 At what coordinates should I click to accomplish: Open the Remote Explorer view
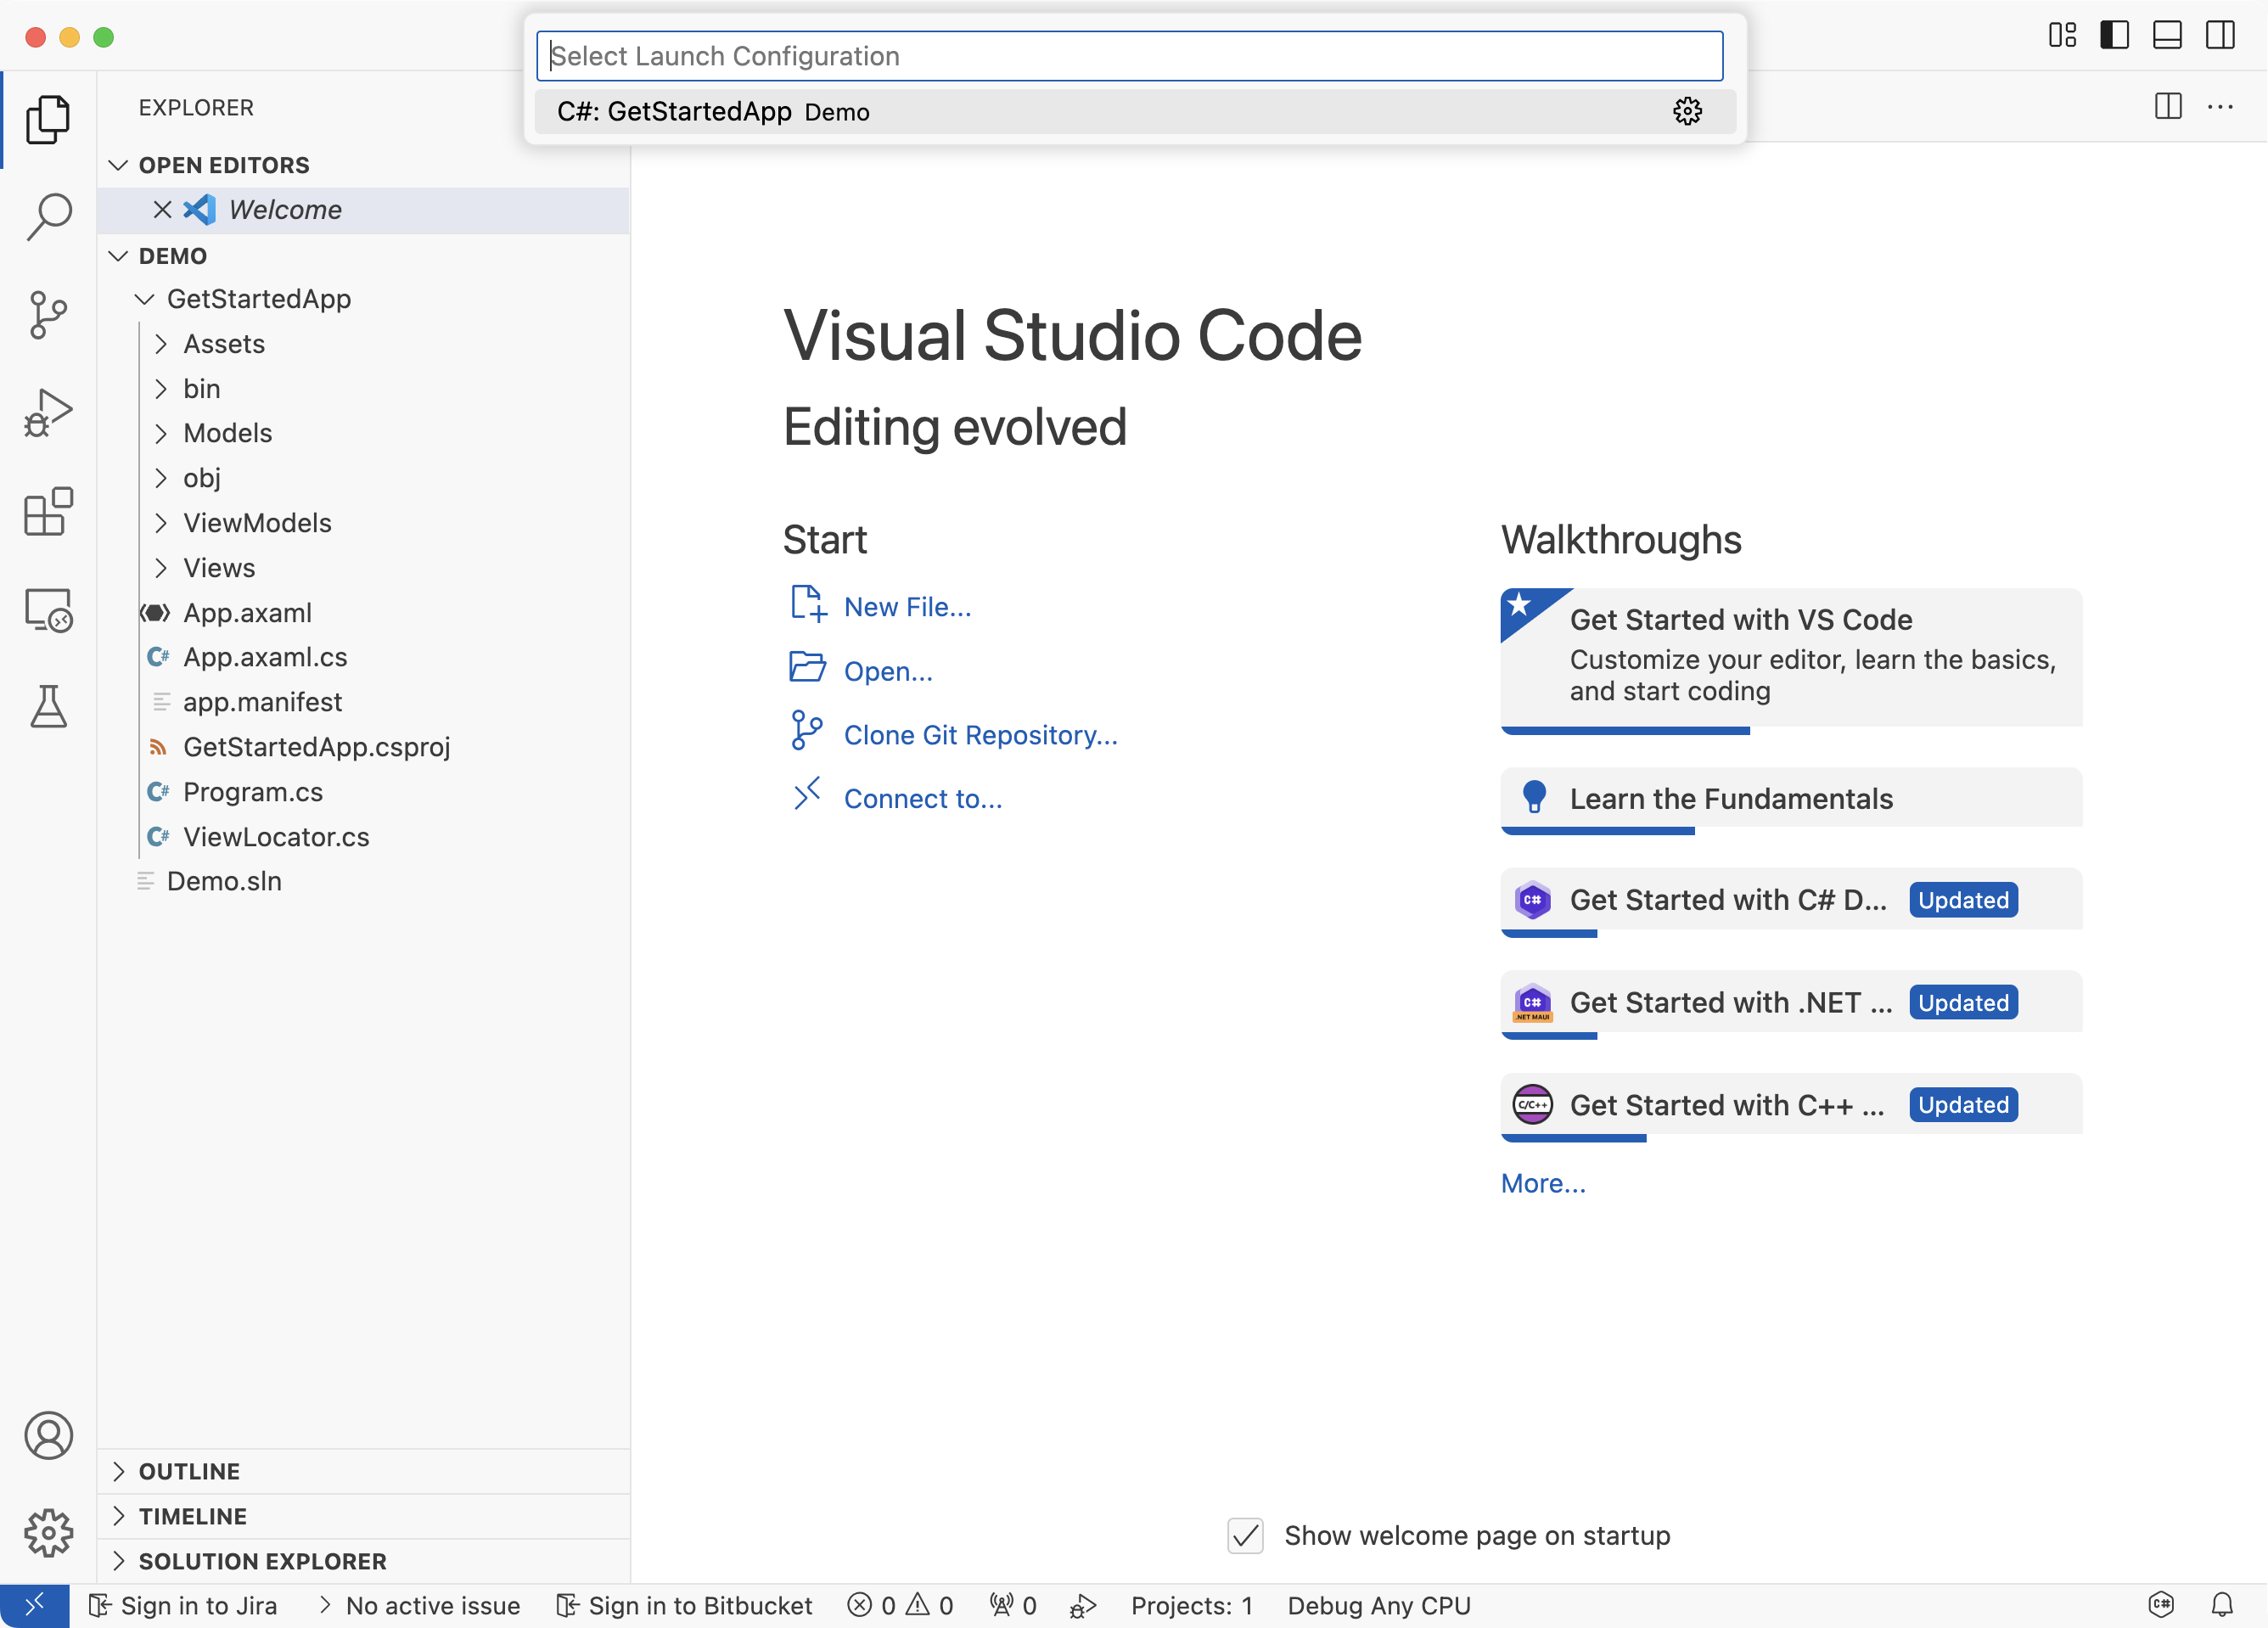click(48, 610)
